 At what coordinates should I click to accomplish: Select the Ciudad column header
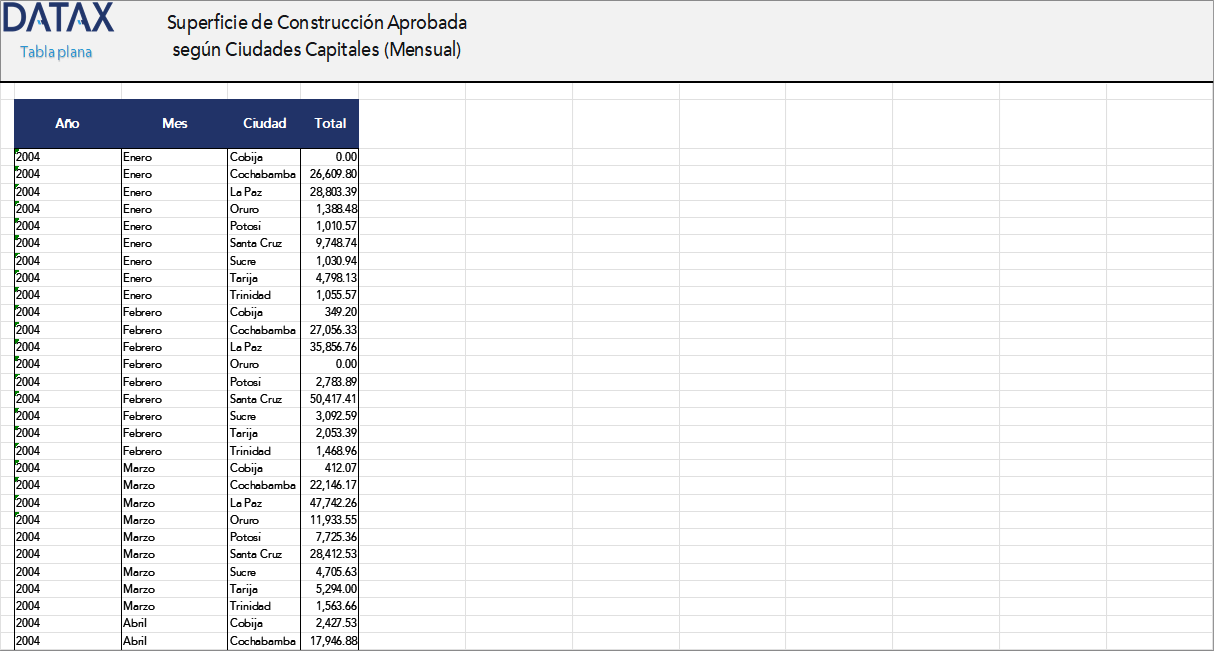click(x=264, y=124)
